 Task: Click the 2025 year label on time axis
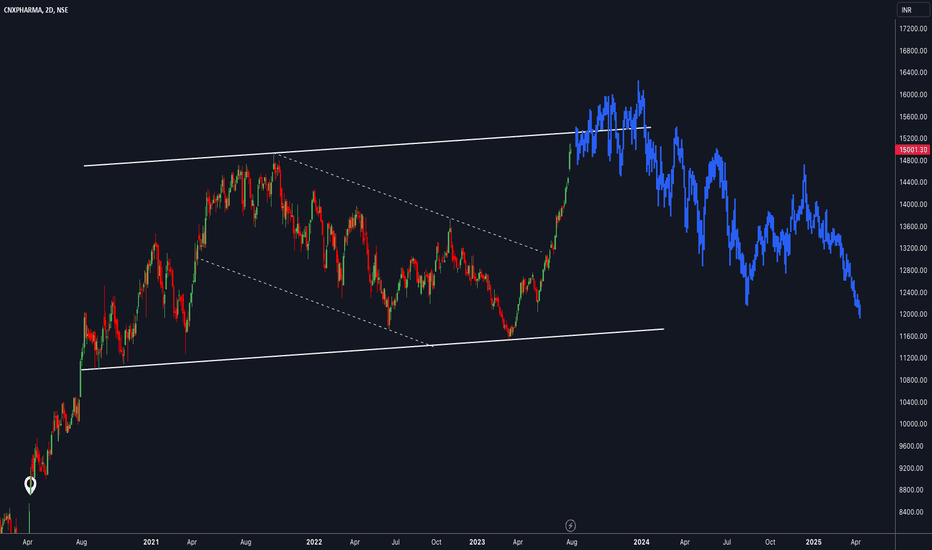point(813,542)
